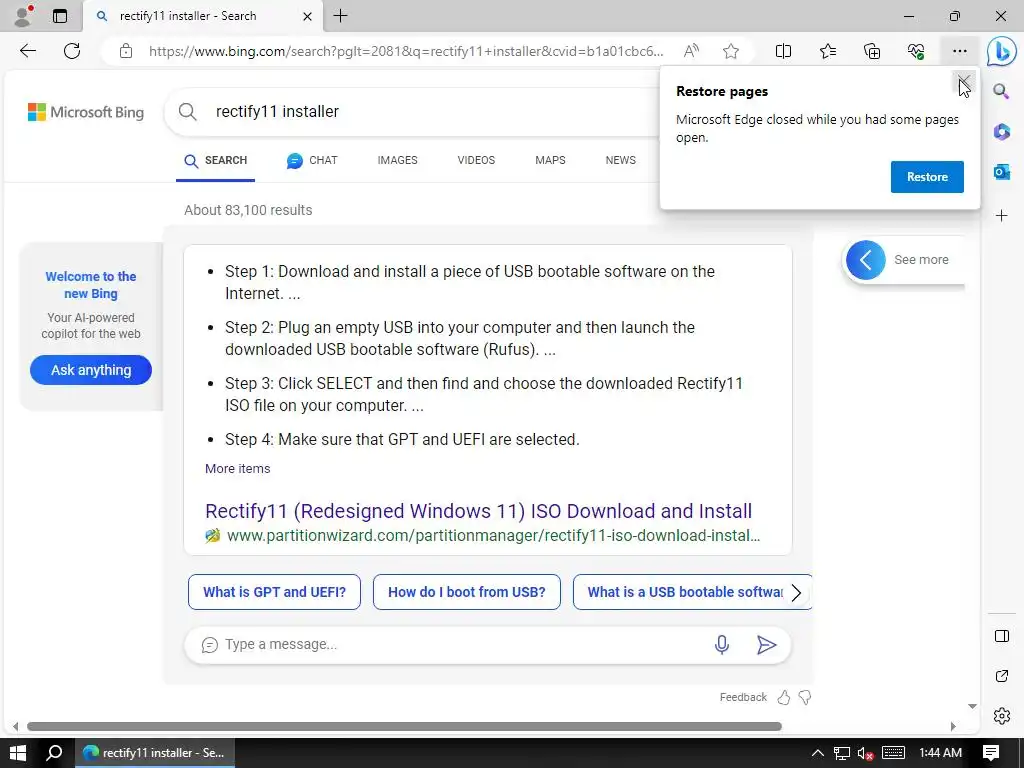This screenshot has height=768, width=1024.
Task: Send the chat message arrow
Action: (x=766, y=645)
